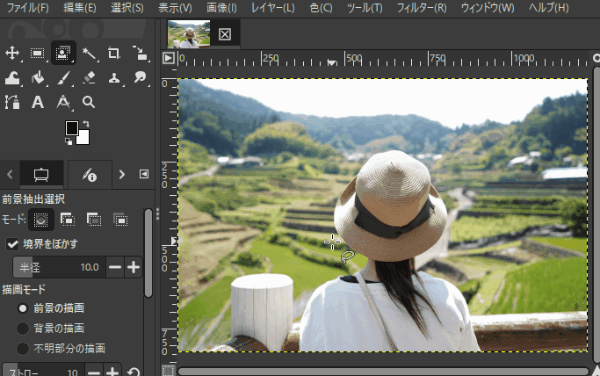Open the 編集(E) menu

tap(80, 8)
